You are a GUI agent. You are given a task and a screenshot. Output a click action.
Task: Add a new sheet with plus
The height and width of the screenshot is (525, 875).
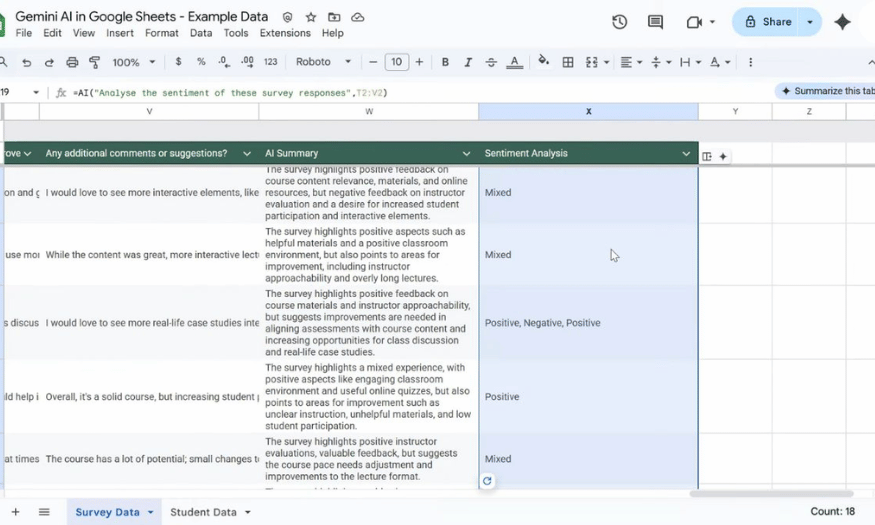pyautogui.click(x=16, y=512)
